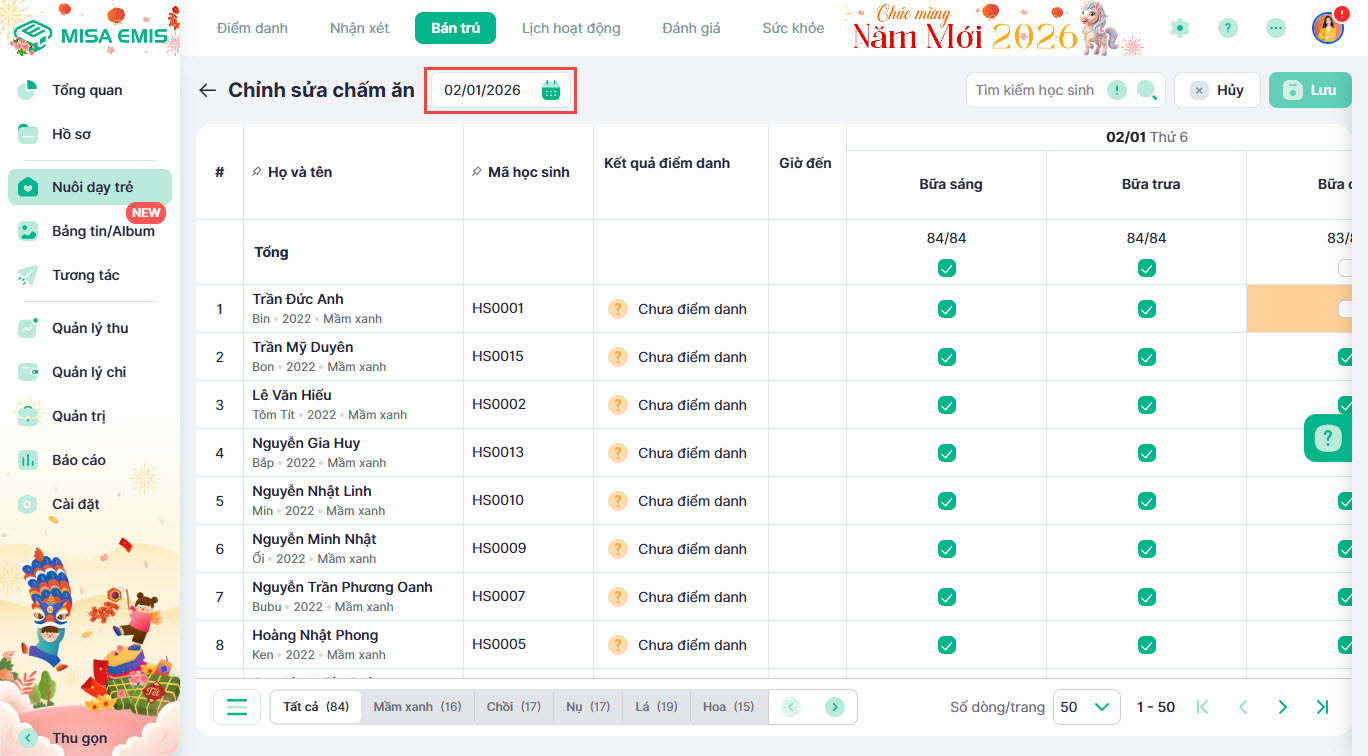This screenshot has height=756, width=1368.
Task: Uncheck Bữa trưa for Nguyễn Gia Huy
Action: pos(1146,453)
